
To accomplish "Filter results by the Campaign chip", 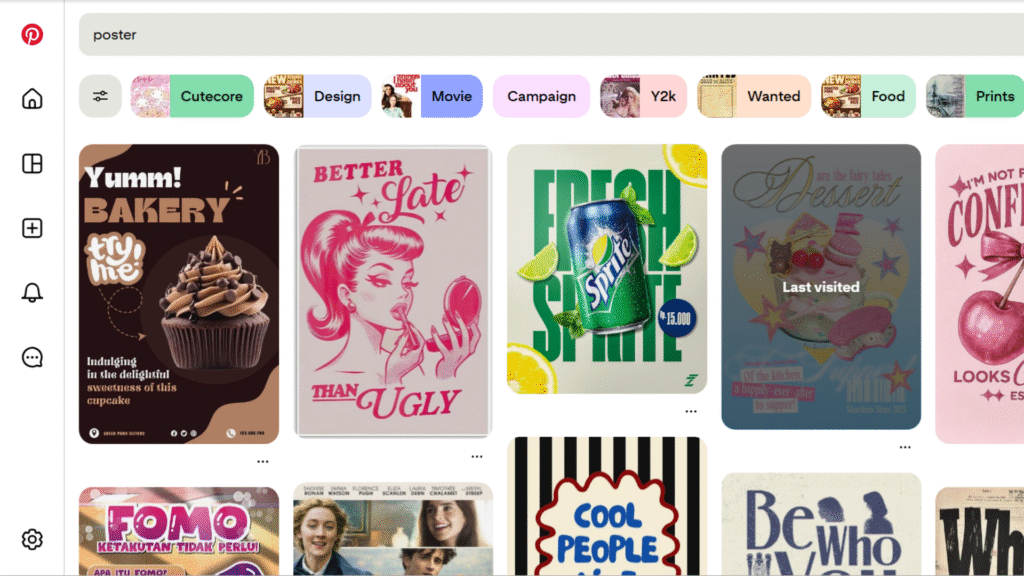I will 541,96.
